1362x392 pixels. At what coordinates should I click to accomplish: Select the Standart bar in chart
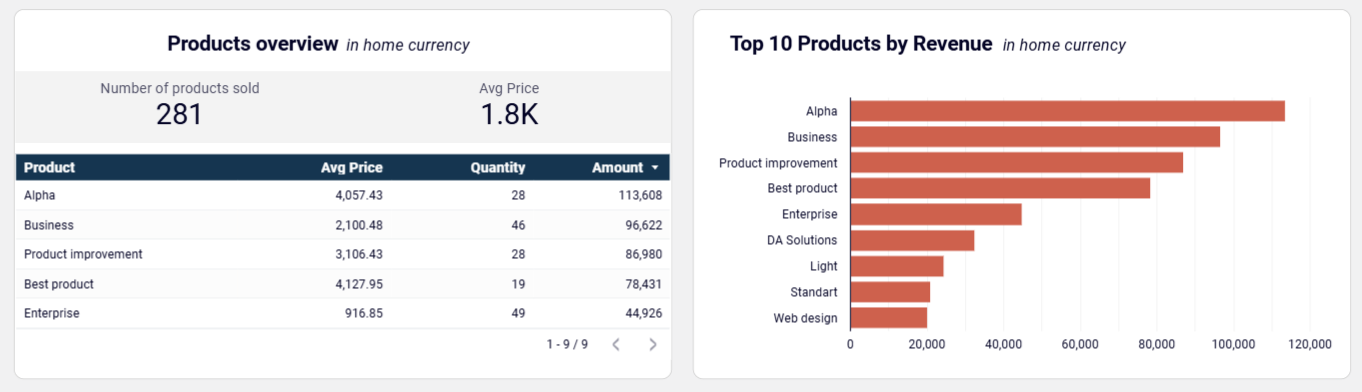[x=890, y=292]
